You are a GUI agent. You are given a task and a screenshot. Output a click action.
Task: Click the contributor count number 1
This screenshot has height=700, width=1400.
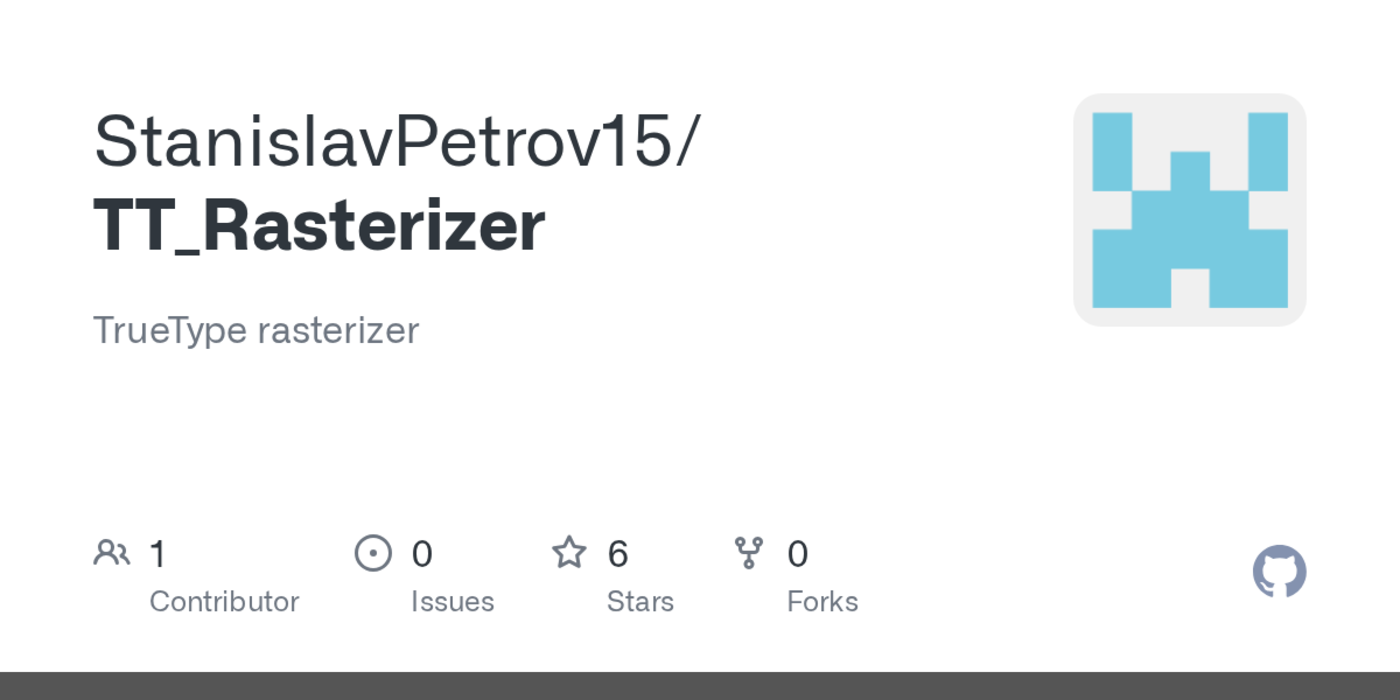(157, 554)
